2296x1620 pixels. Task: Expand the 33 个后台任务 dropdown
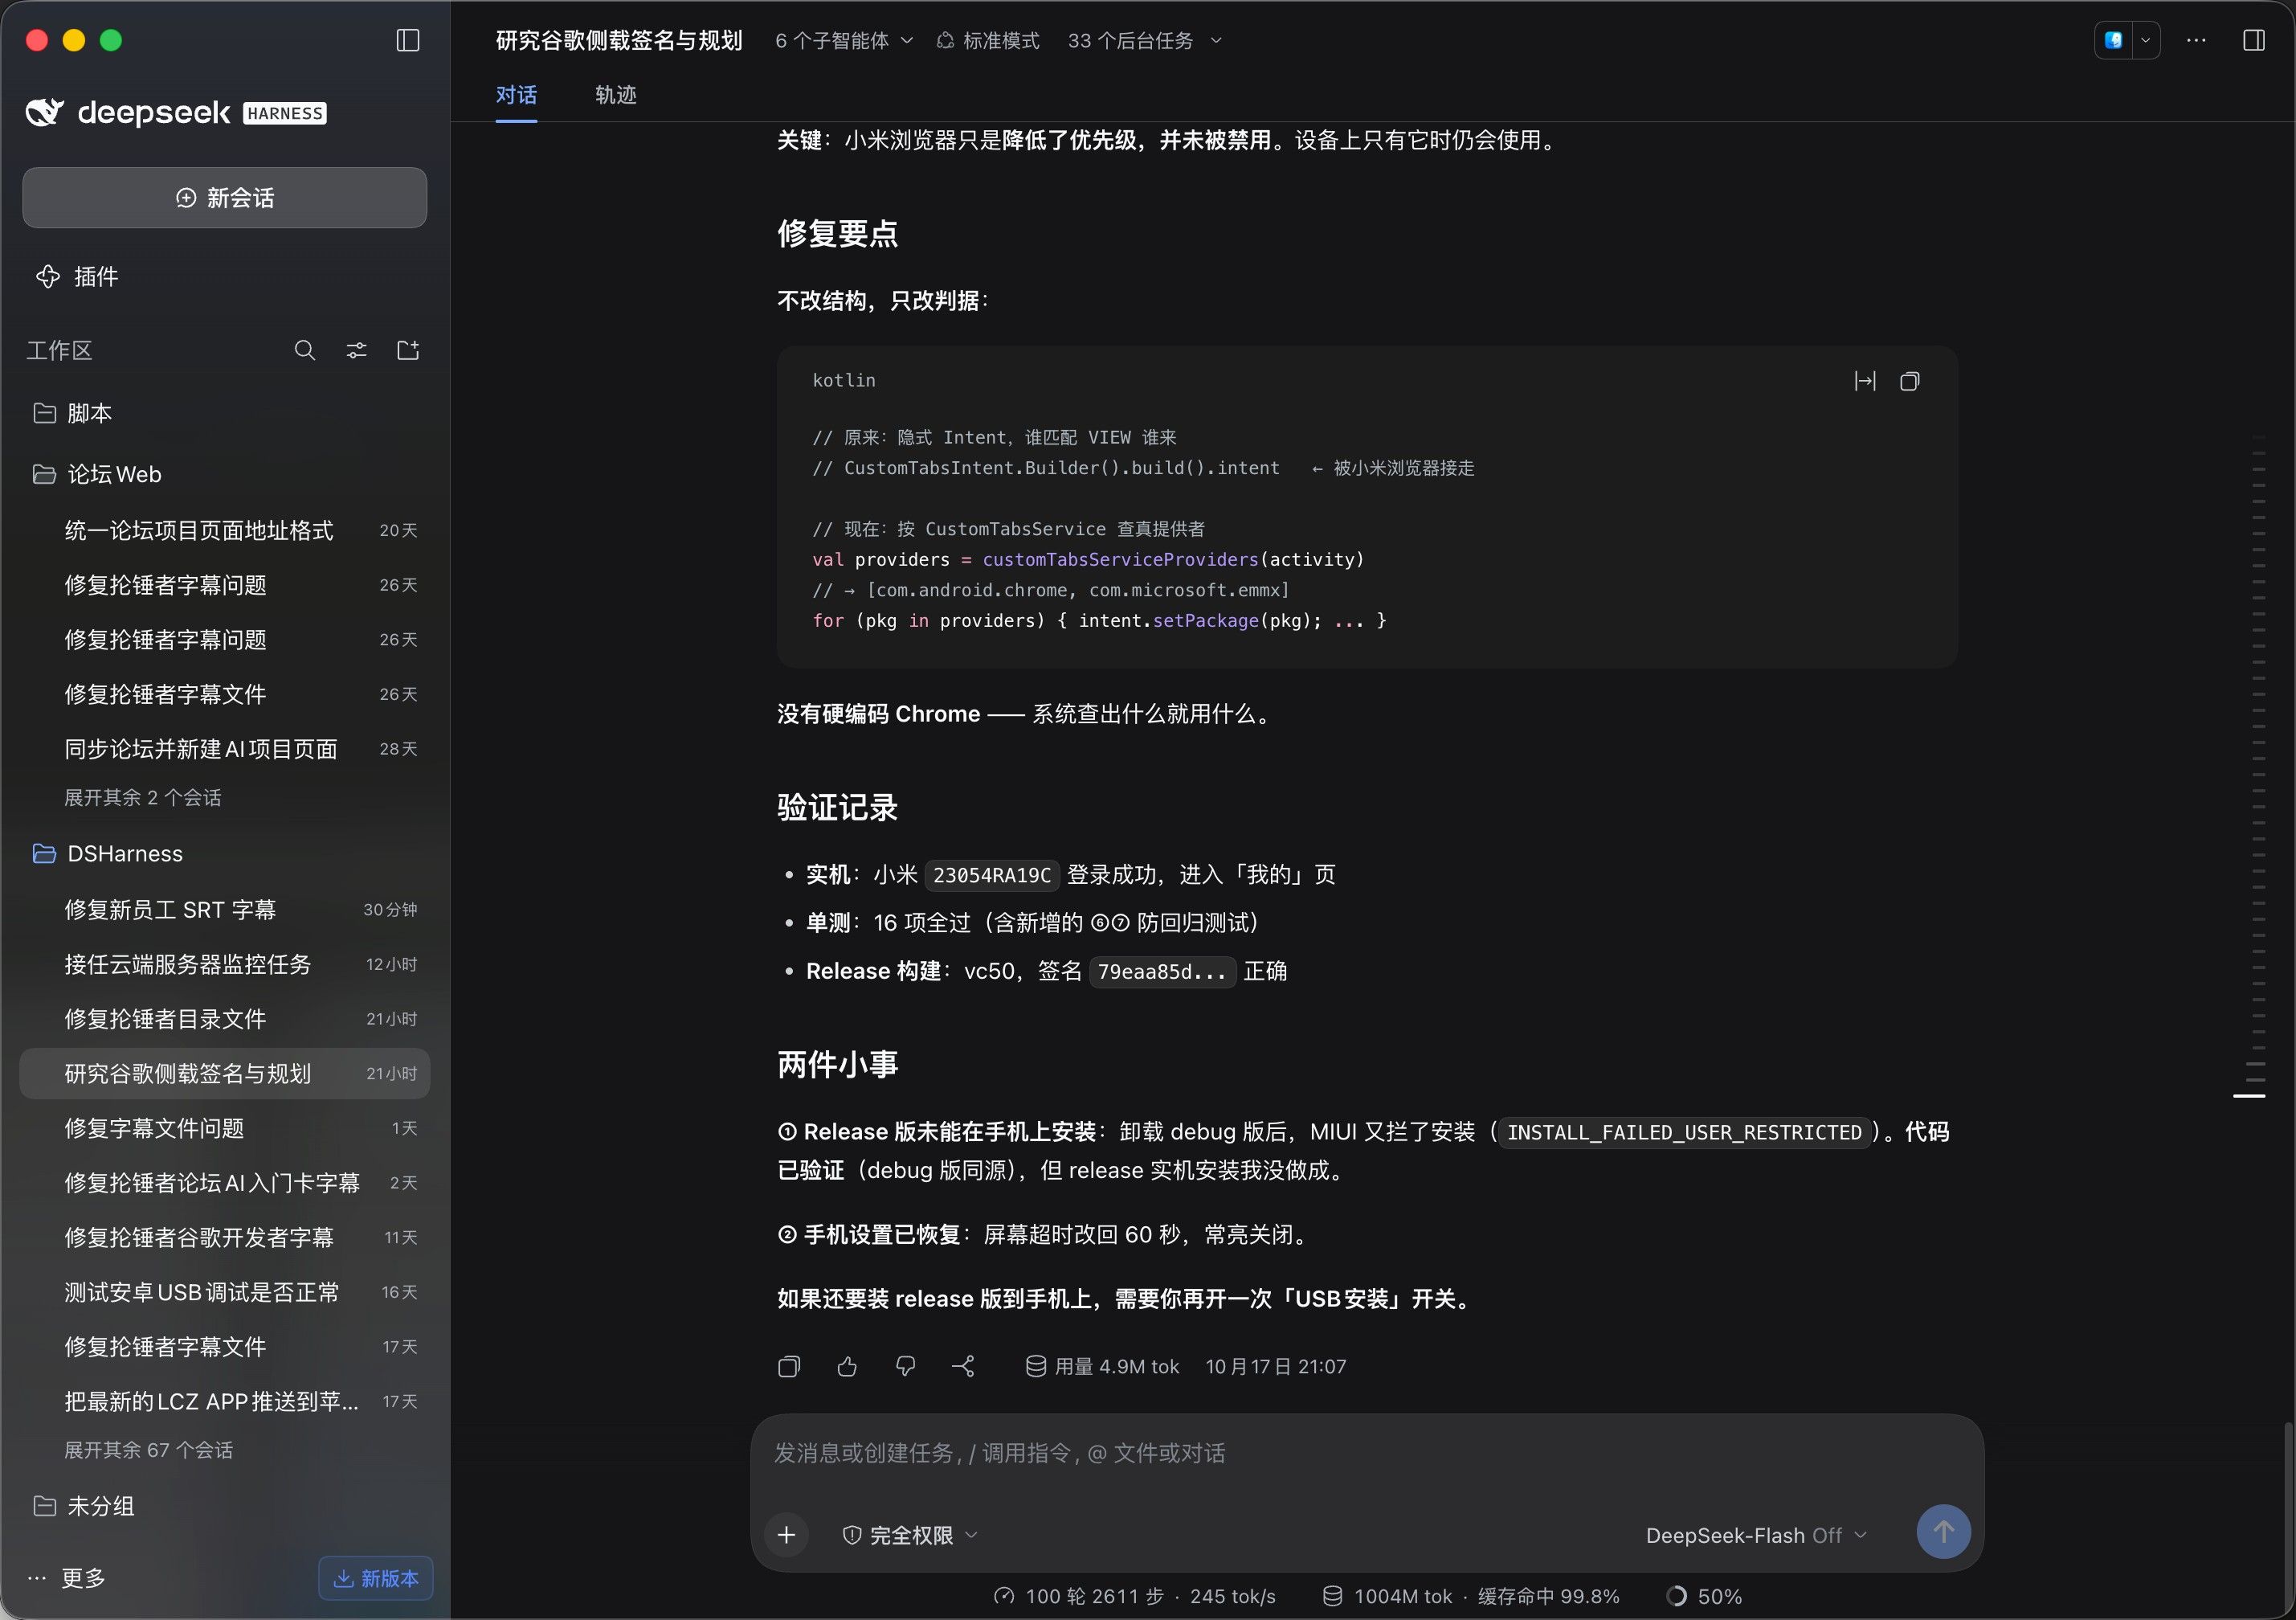click(x=1145, y=40)
